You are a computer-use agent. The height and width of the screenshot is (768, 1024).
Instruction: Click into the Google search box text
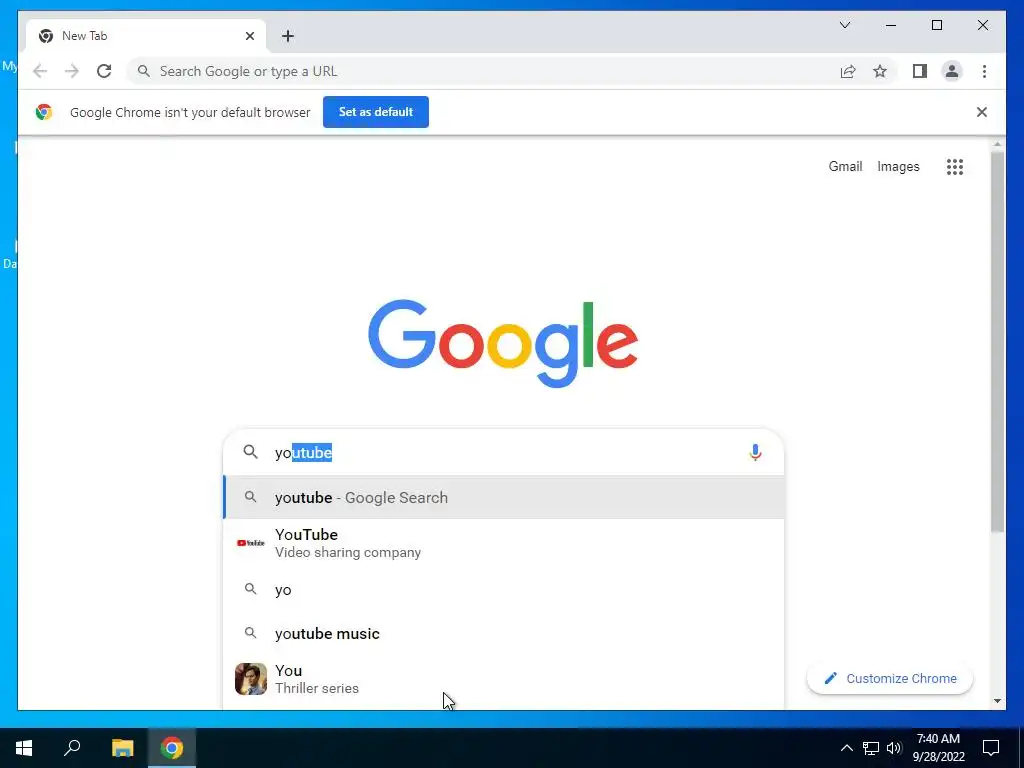tap(506, 453)
